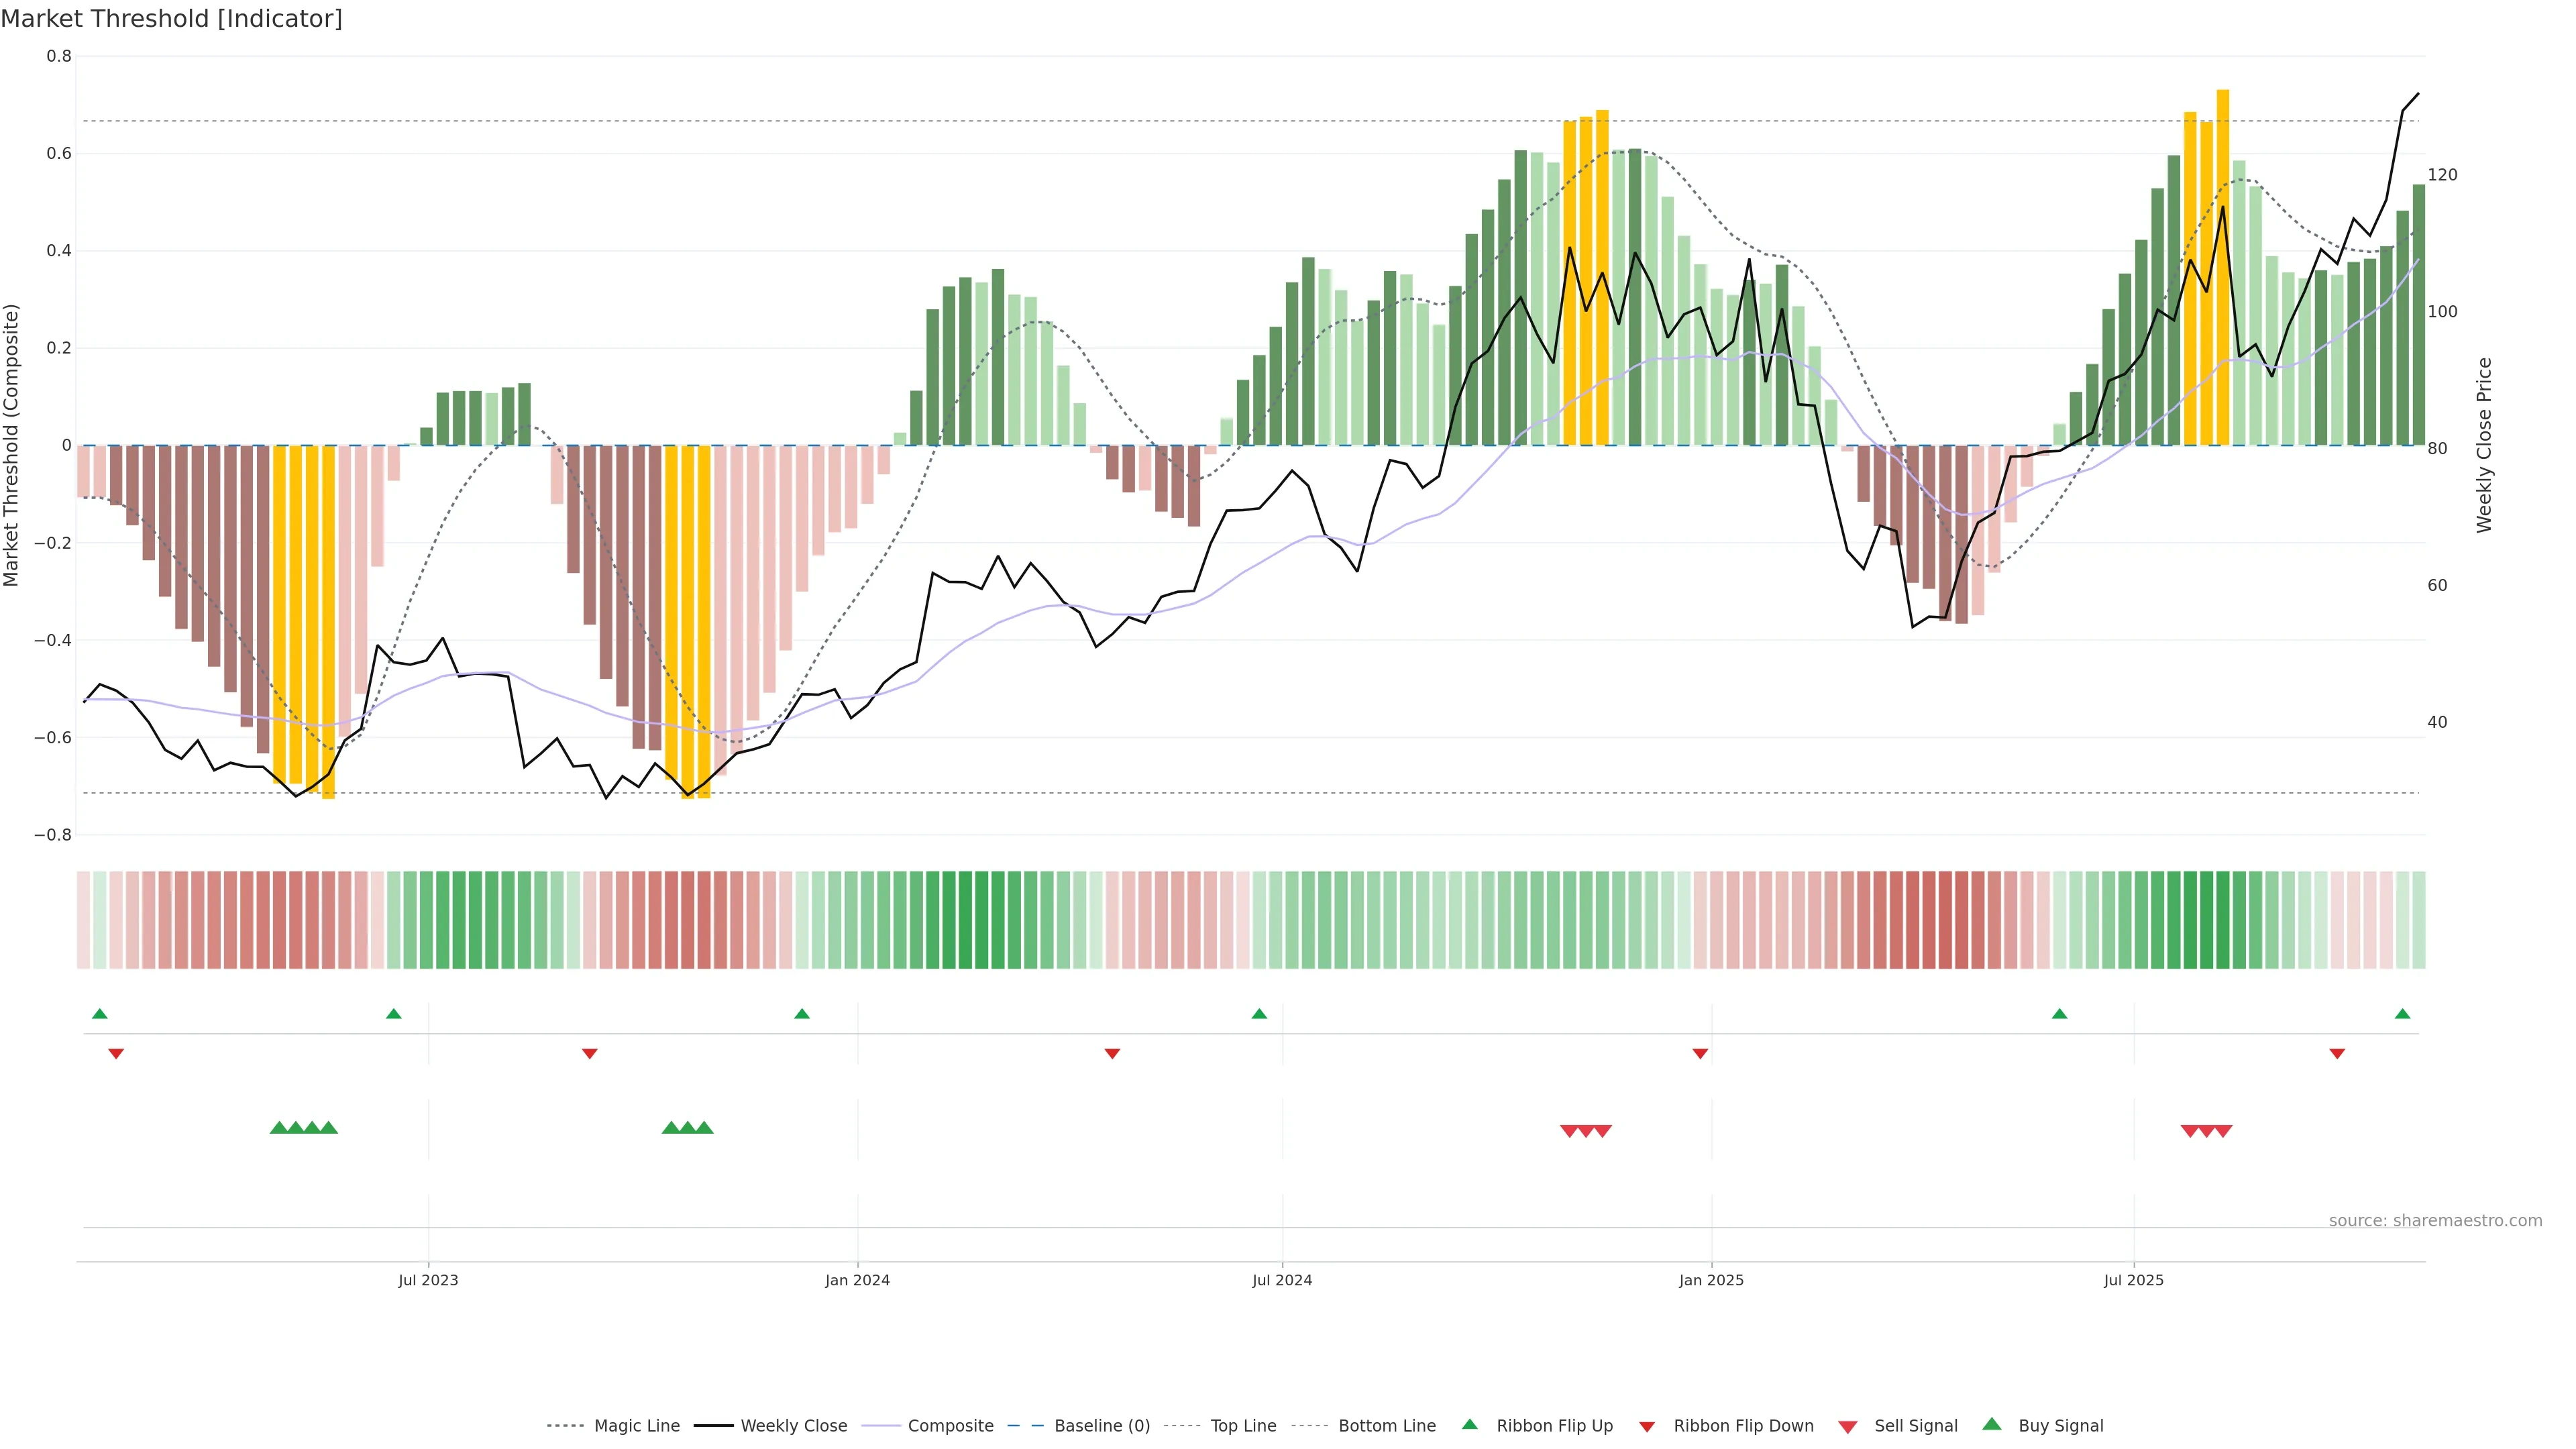Click the first green ribbon flip up marker

click(x=100, y=1014)
